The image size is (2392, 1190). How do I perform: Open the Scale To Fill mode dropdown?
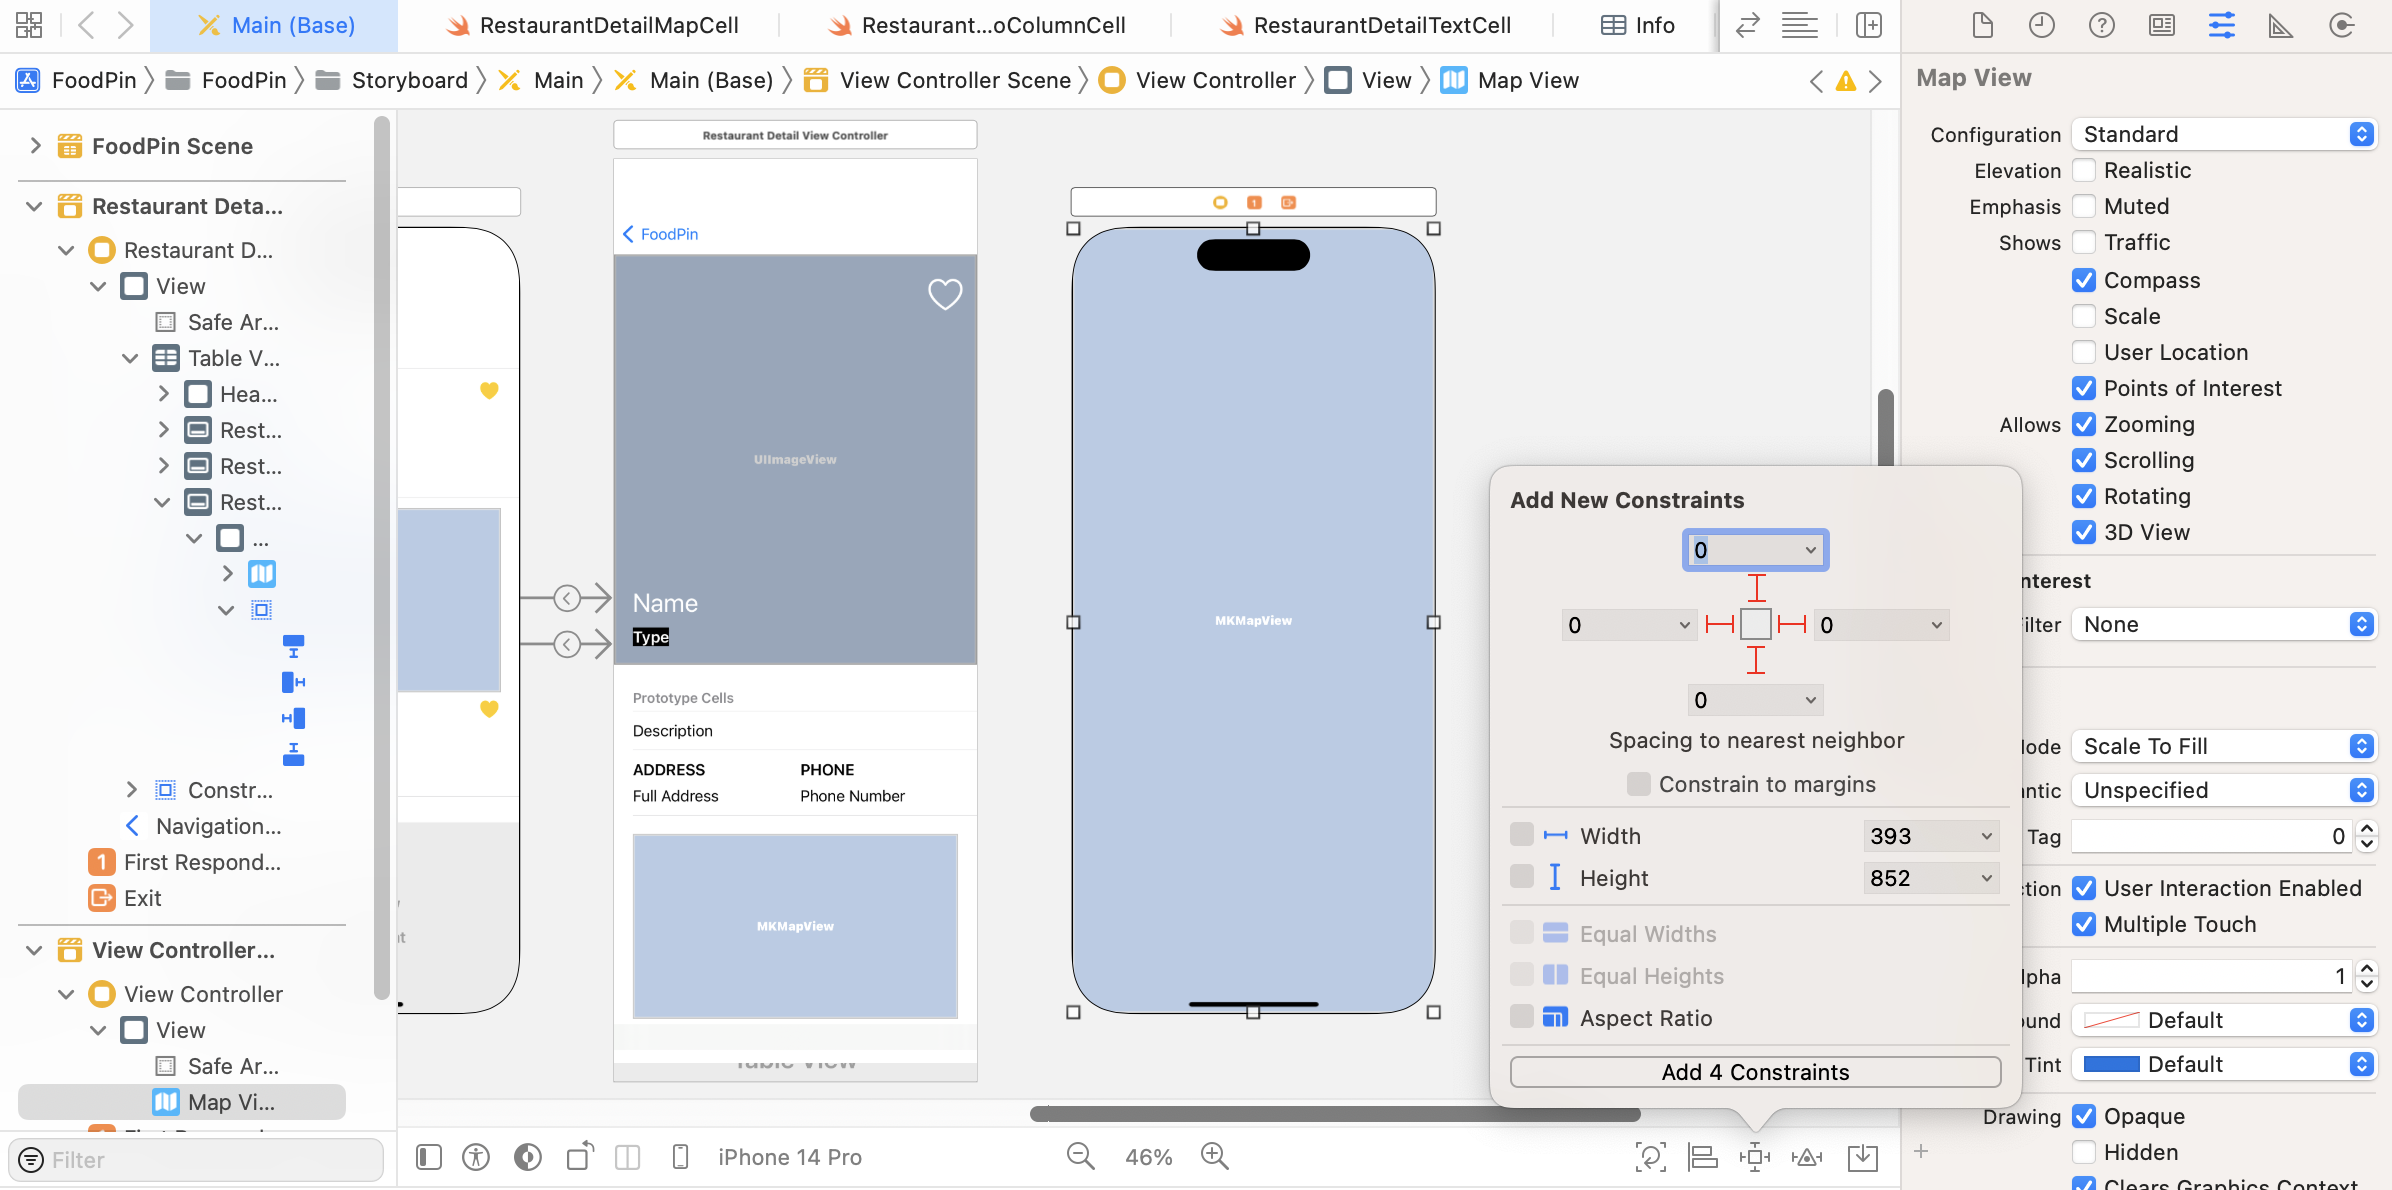[x=2224, y=746]
